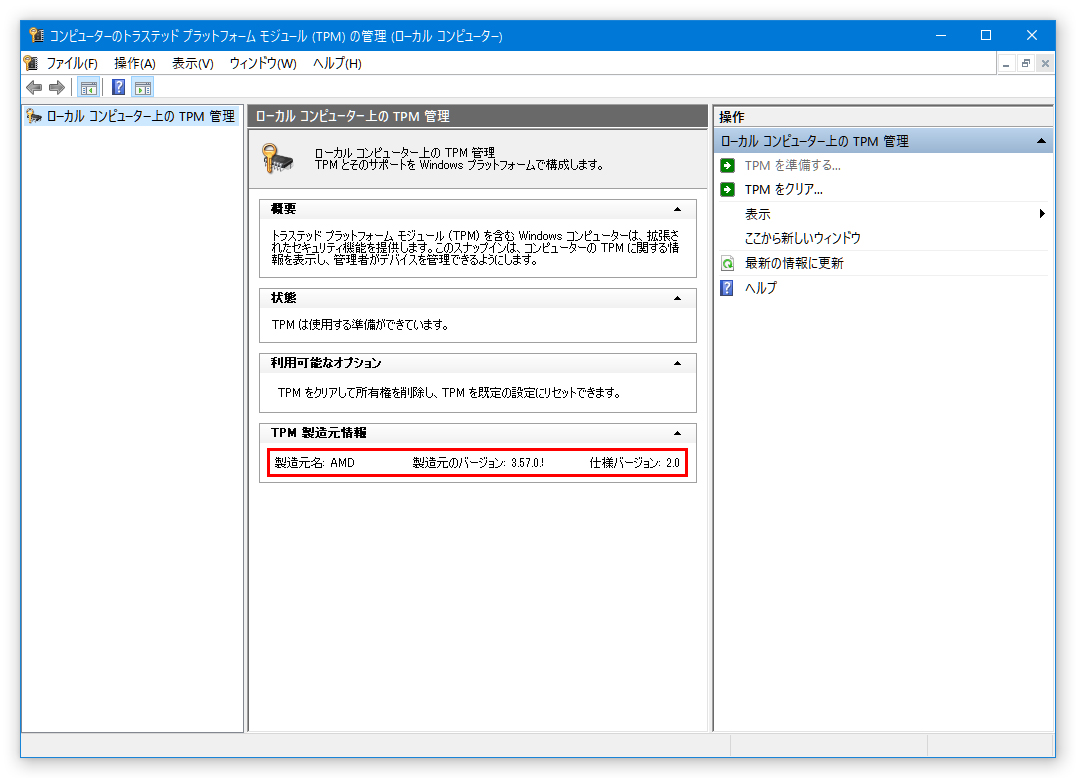Click 製造元のバージョン: 3.57.0 value
Image resolution: width=1076 pixels, height=778 pixels.
click(478, 463)
